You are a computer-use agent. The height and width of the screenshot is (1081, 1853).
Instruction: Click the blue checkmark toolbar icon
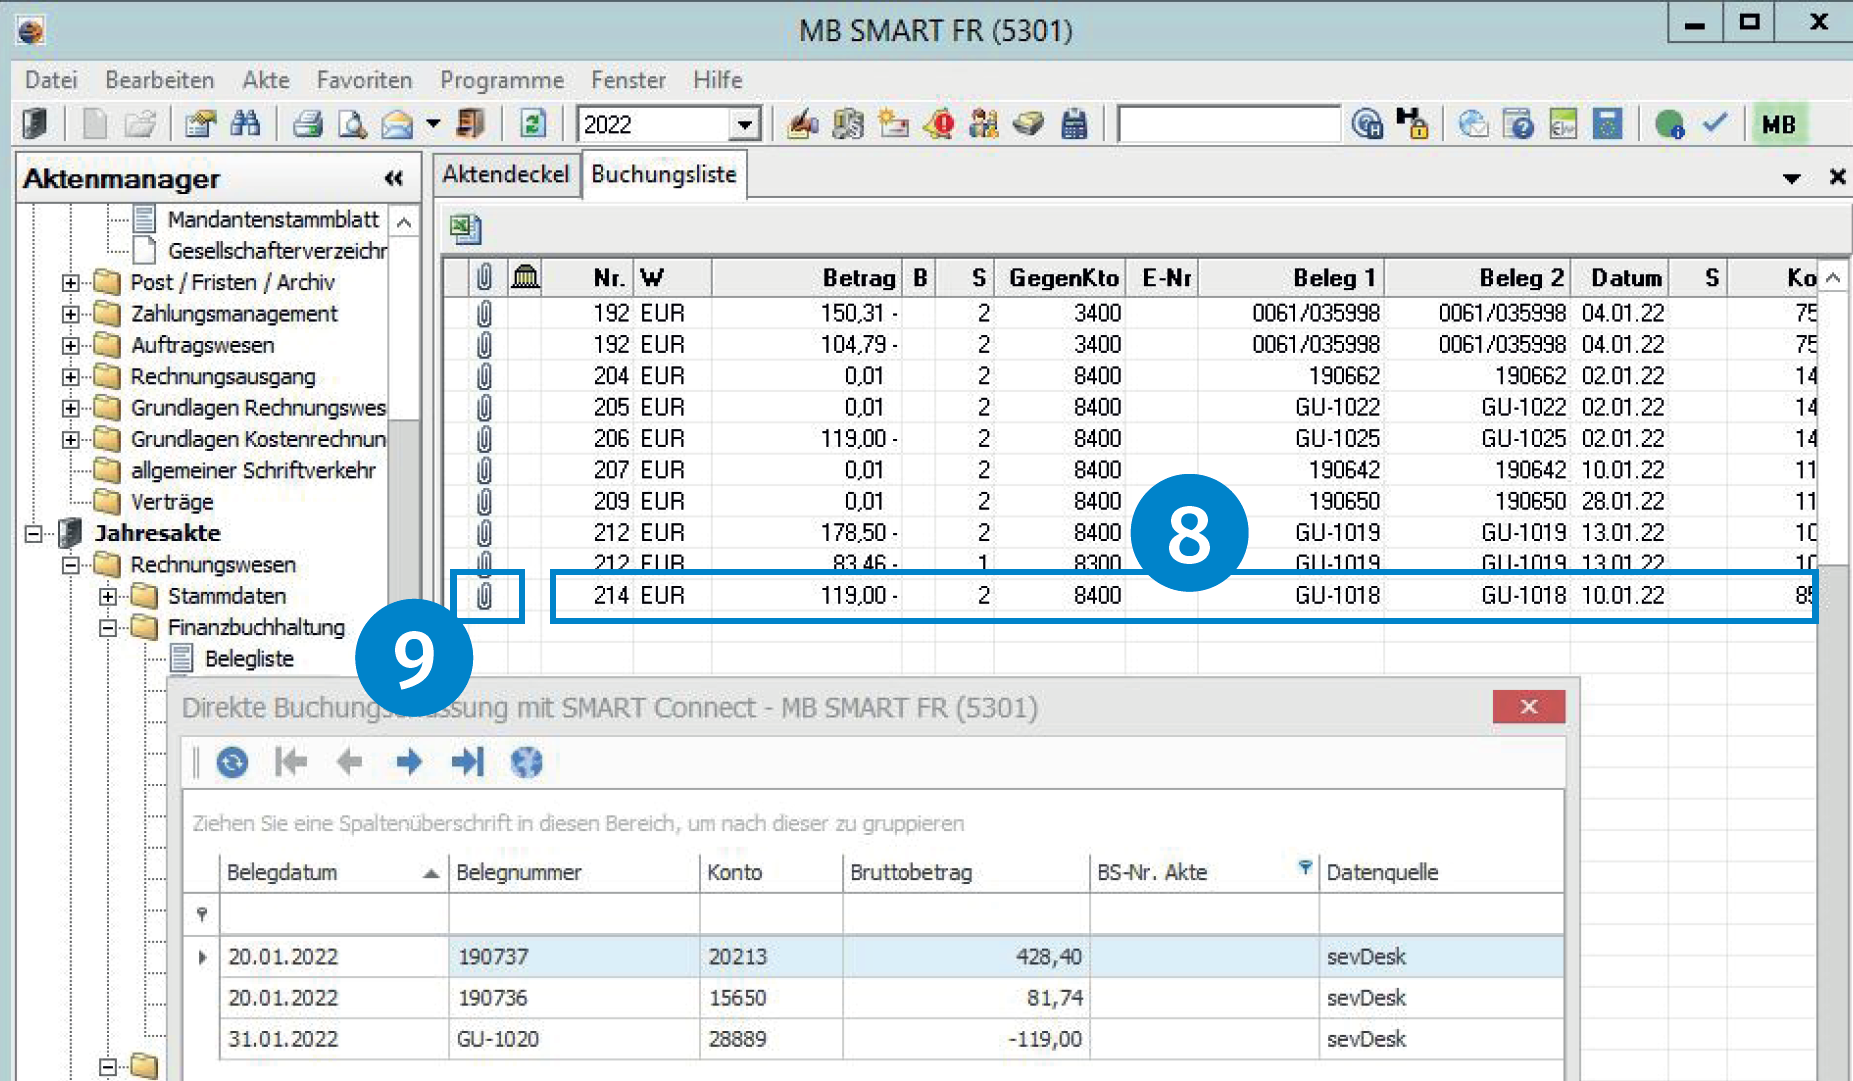coord(1716,123)
